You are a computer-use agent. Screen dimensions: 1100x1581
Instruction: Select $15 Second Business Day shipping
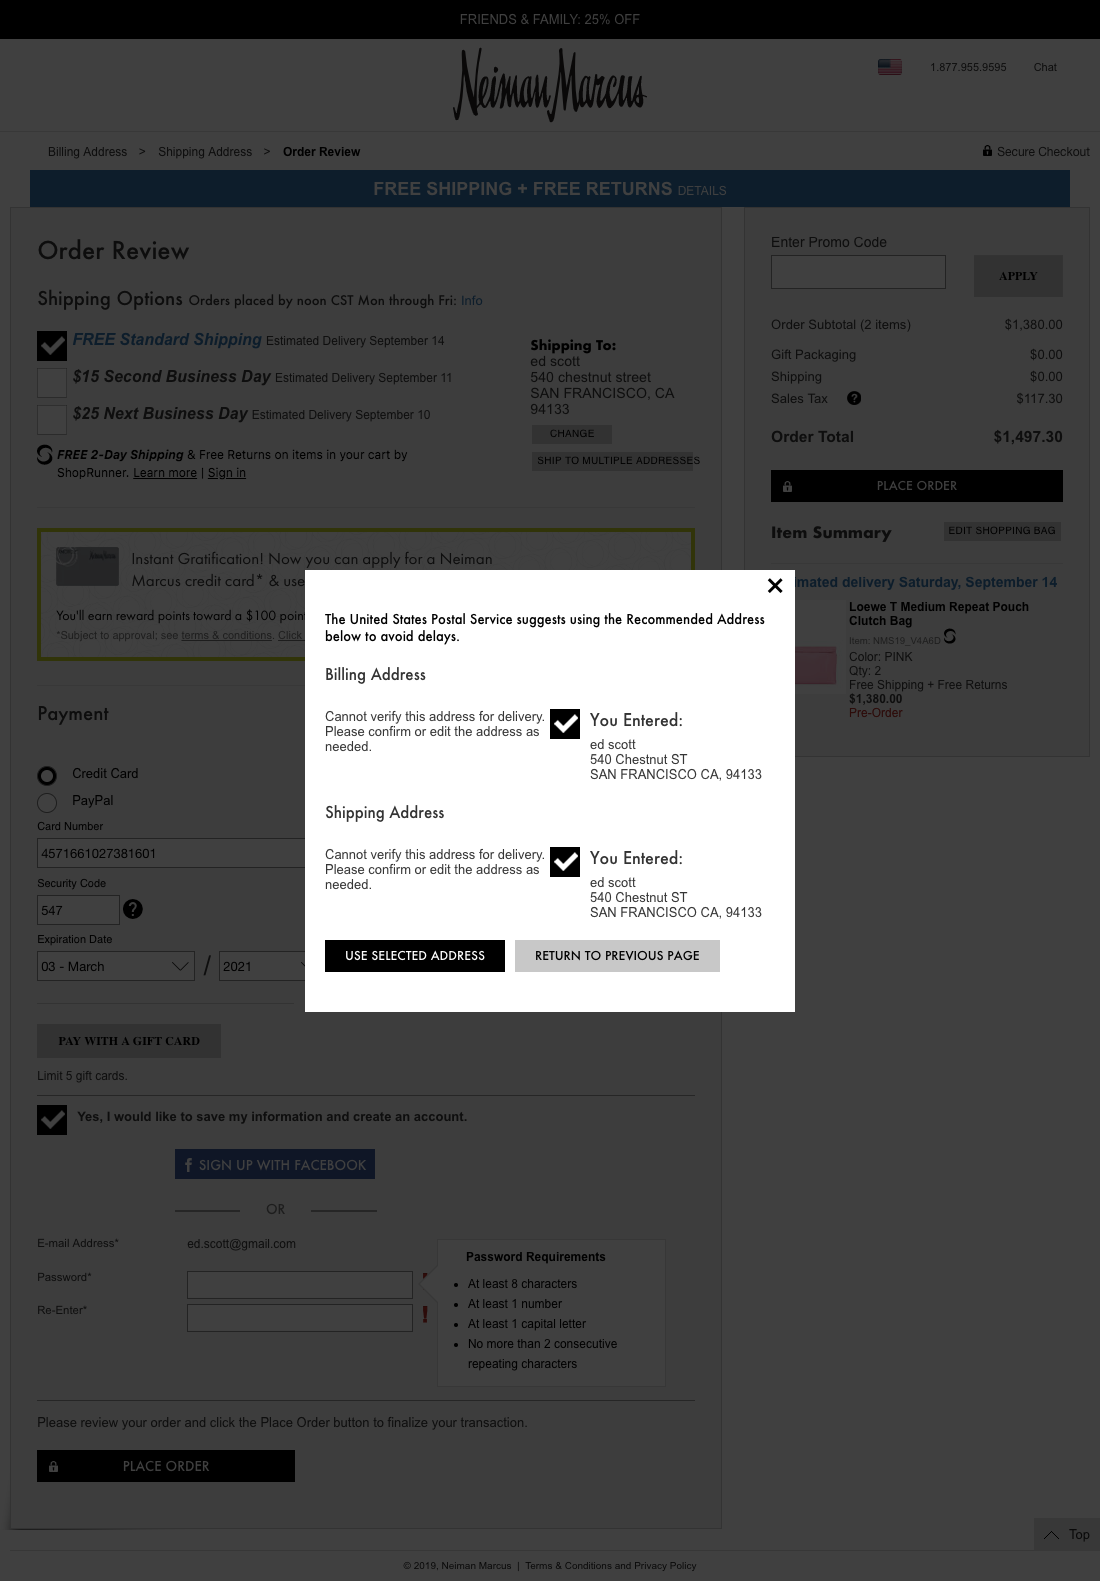coord(52,383)
